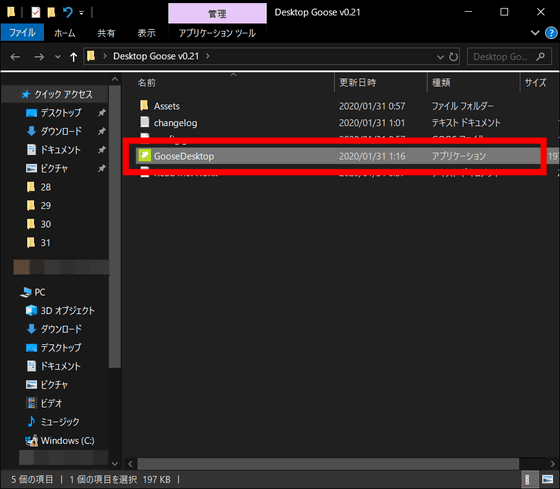Go back with the left arrow
560x489 pixels.
tap(15, 57)
